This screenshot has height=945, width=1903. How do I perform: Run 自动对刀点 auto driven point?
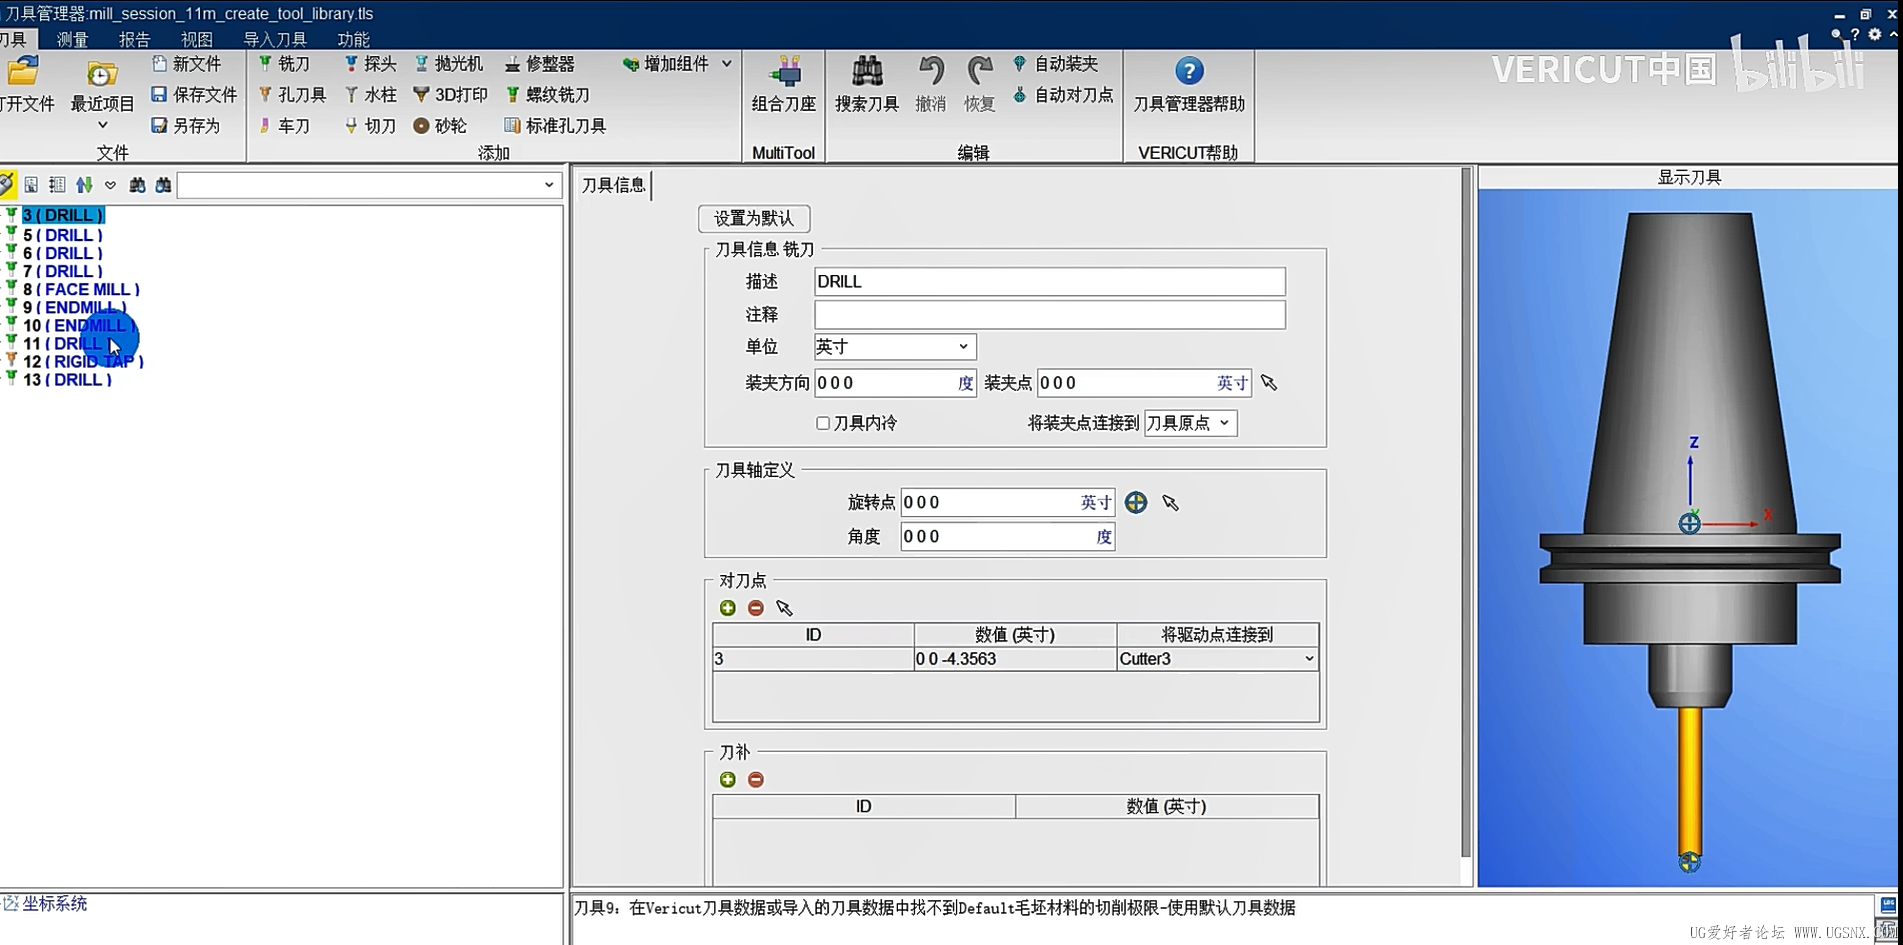click(x=1064, y=95)
